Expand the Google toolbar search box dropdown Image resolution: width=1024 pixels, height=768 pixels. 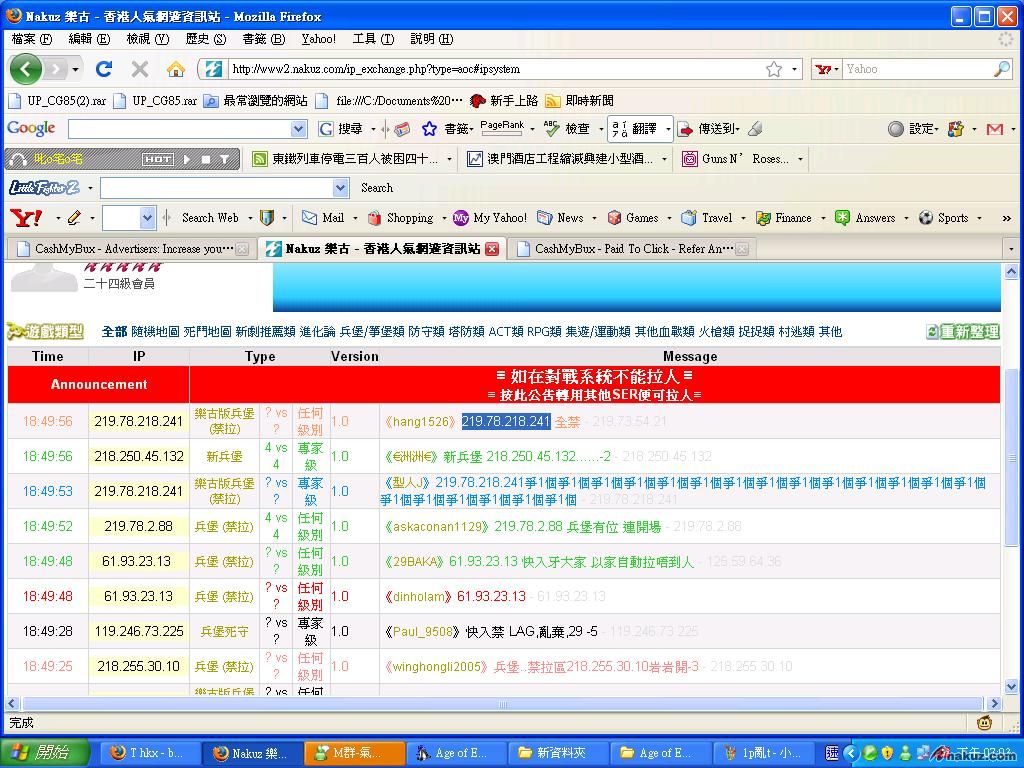(298, 129)
